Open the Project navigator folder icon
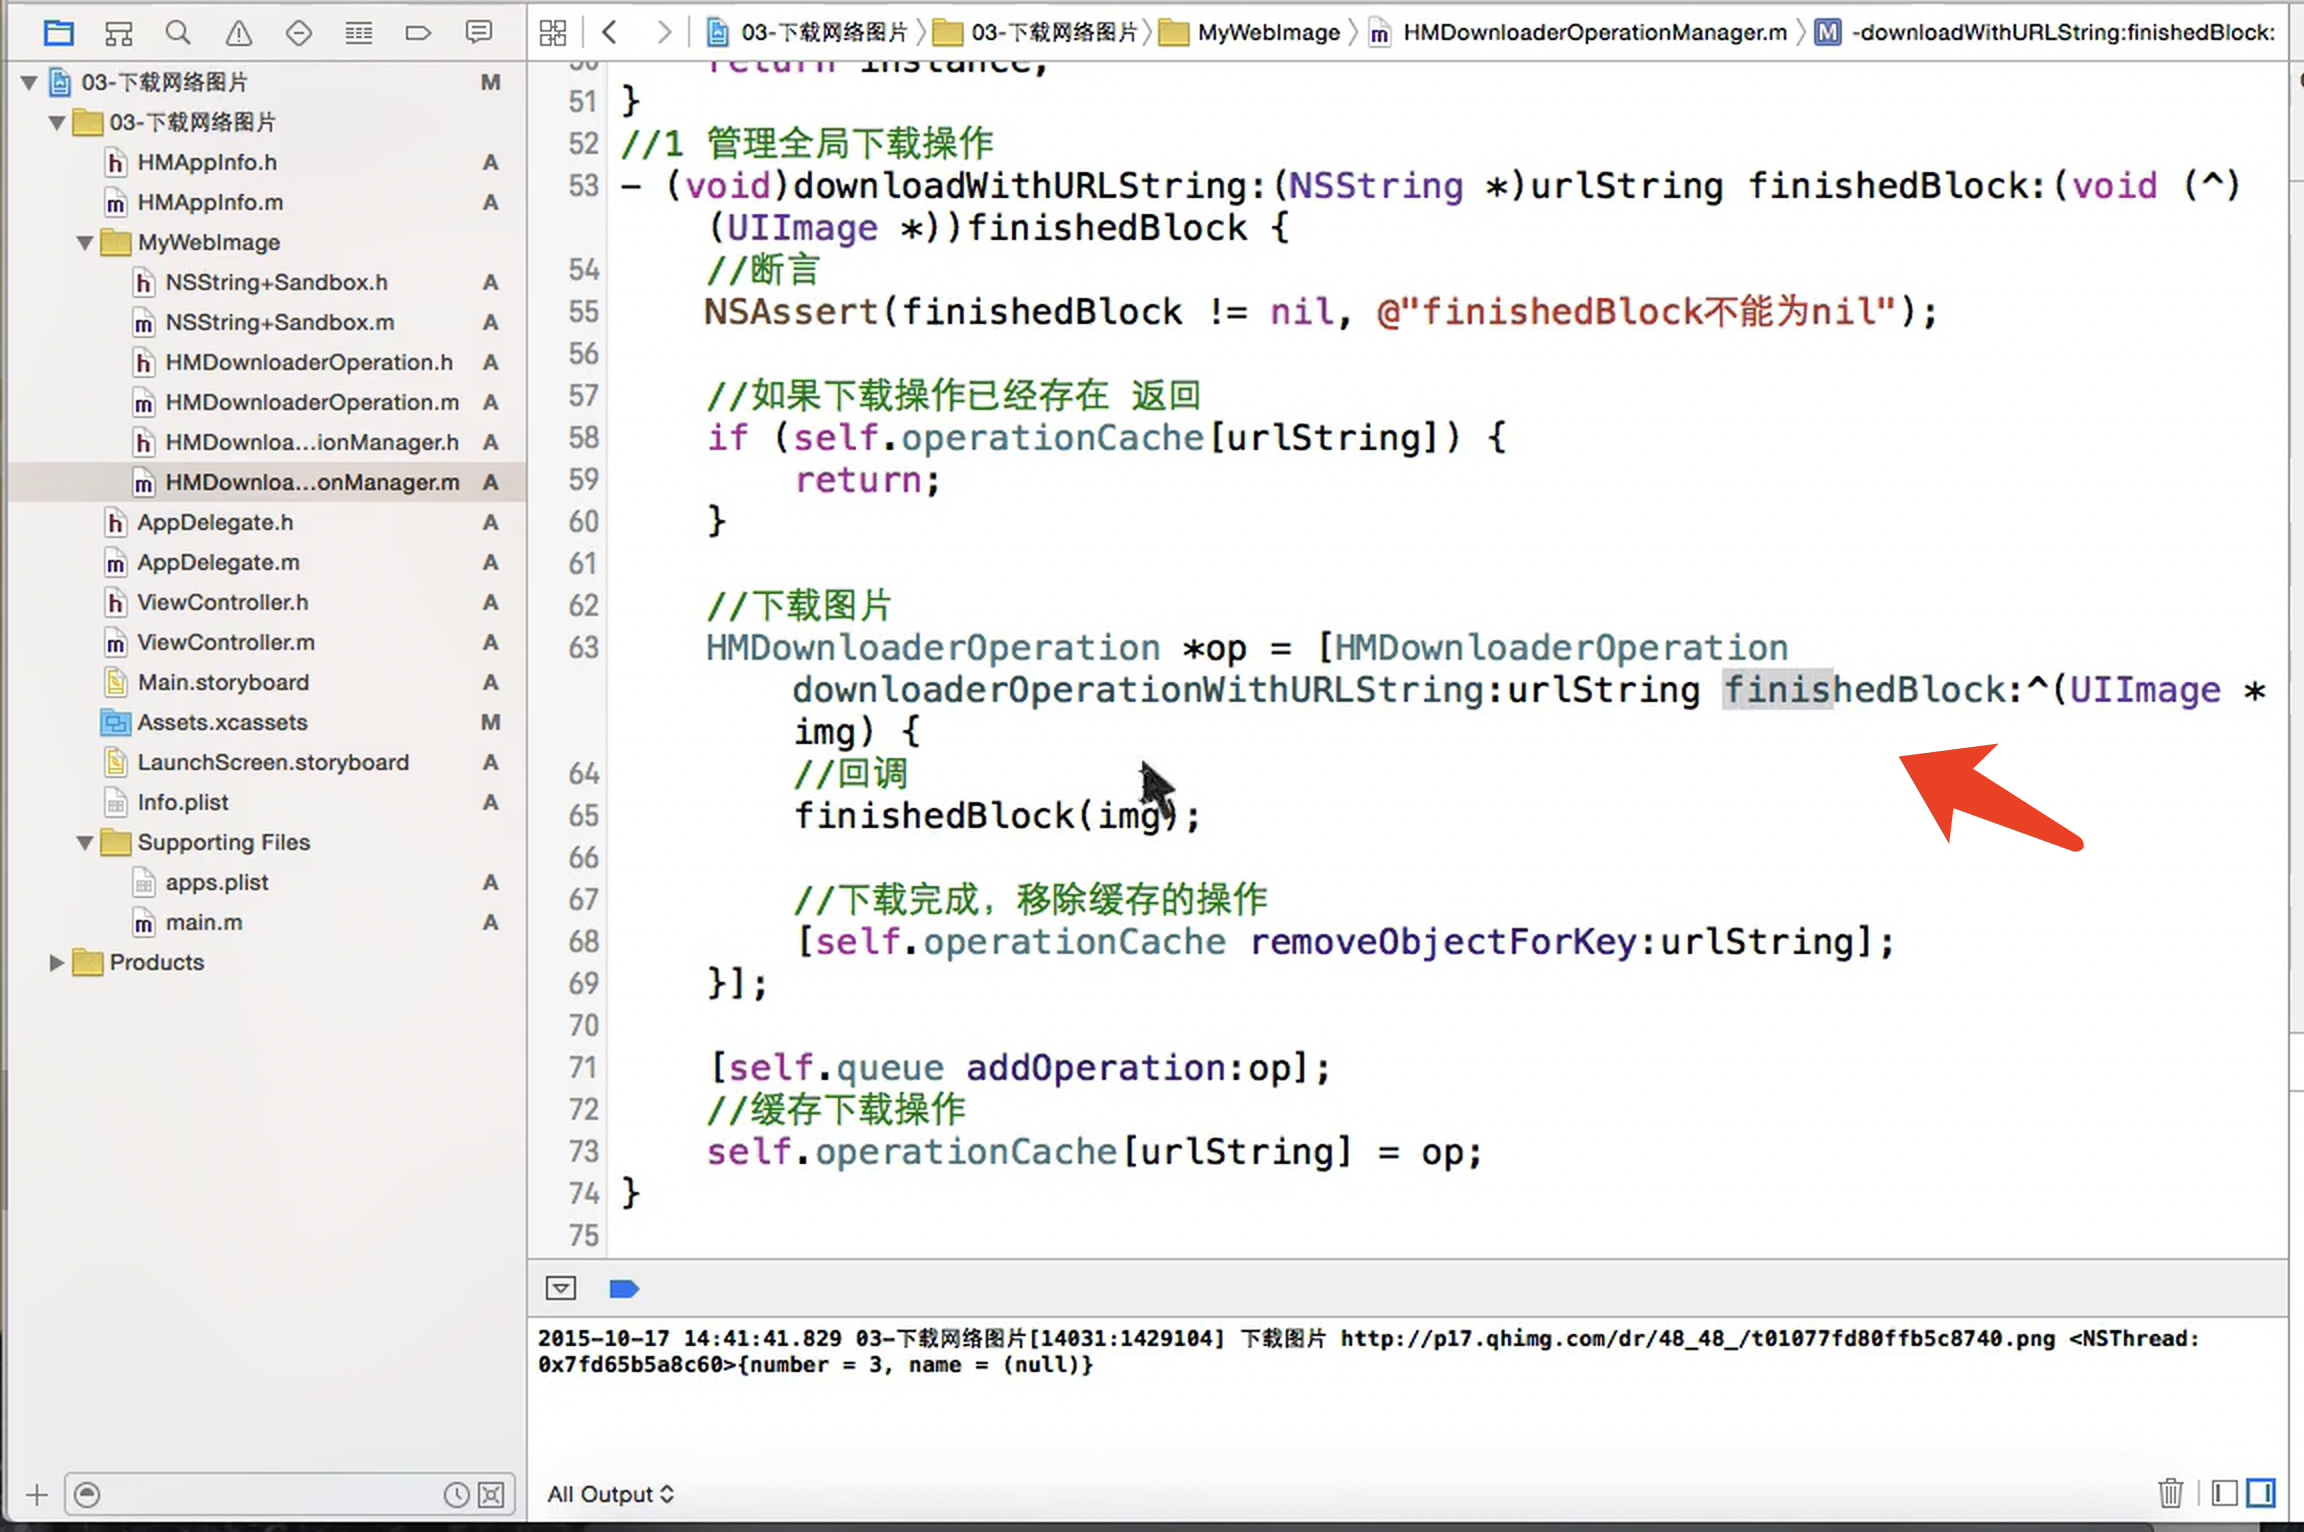This screenshot has width=2304, height=1532. pyautogui.click(x=58, y=33)
